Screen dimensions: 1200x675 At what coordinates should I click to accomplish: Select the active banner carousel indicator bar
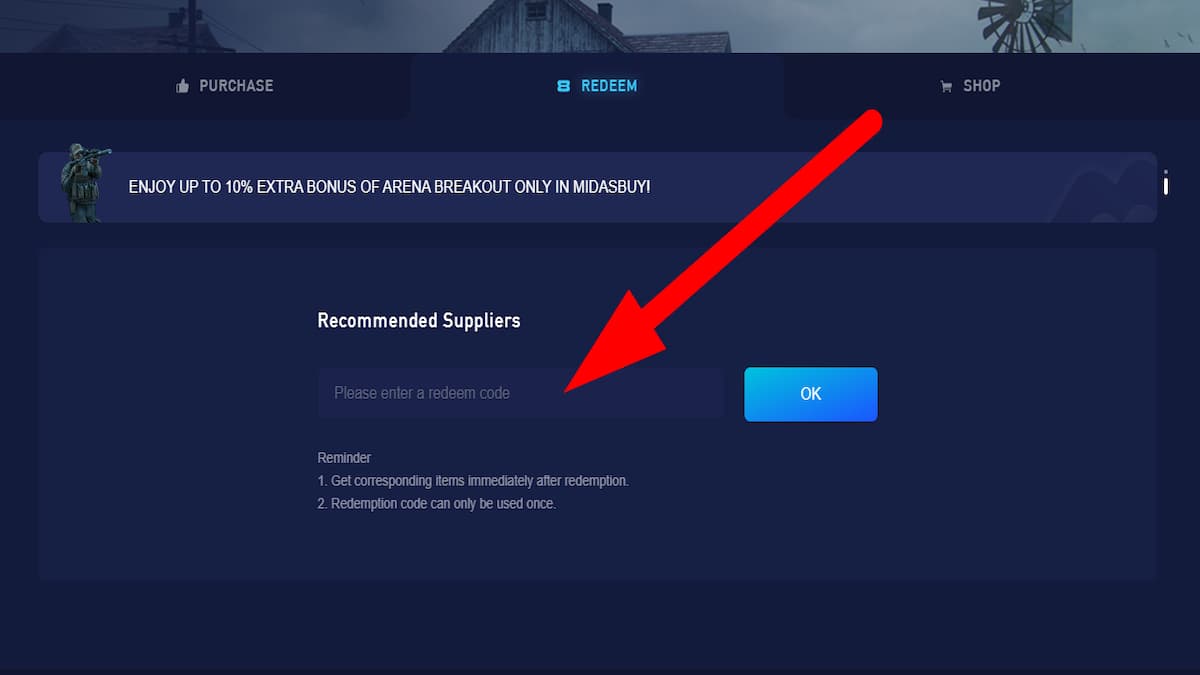coord(1166,187)
